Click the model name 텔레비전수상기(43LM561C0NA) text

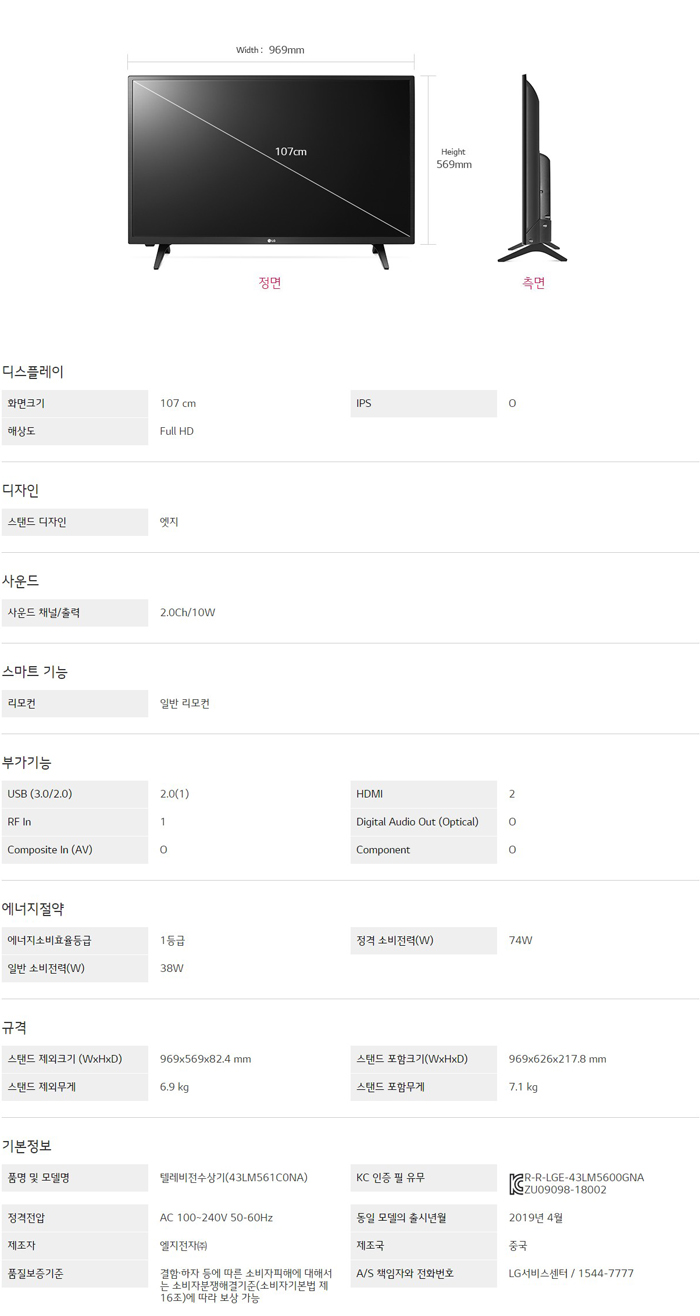coord(234,1178)
